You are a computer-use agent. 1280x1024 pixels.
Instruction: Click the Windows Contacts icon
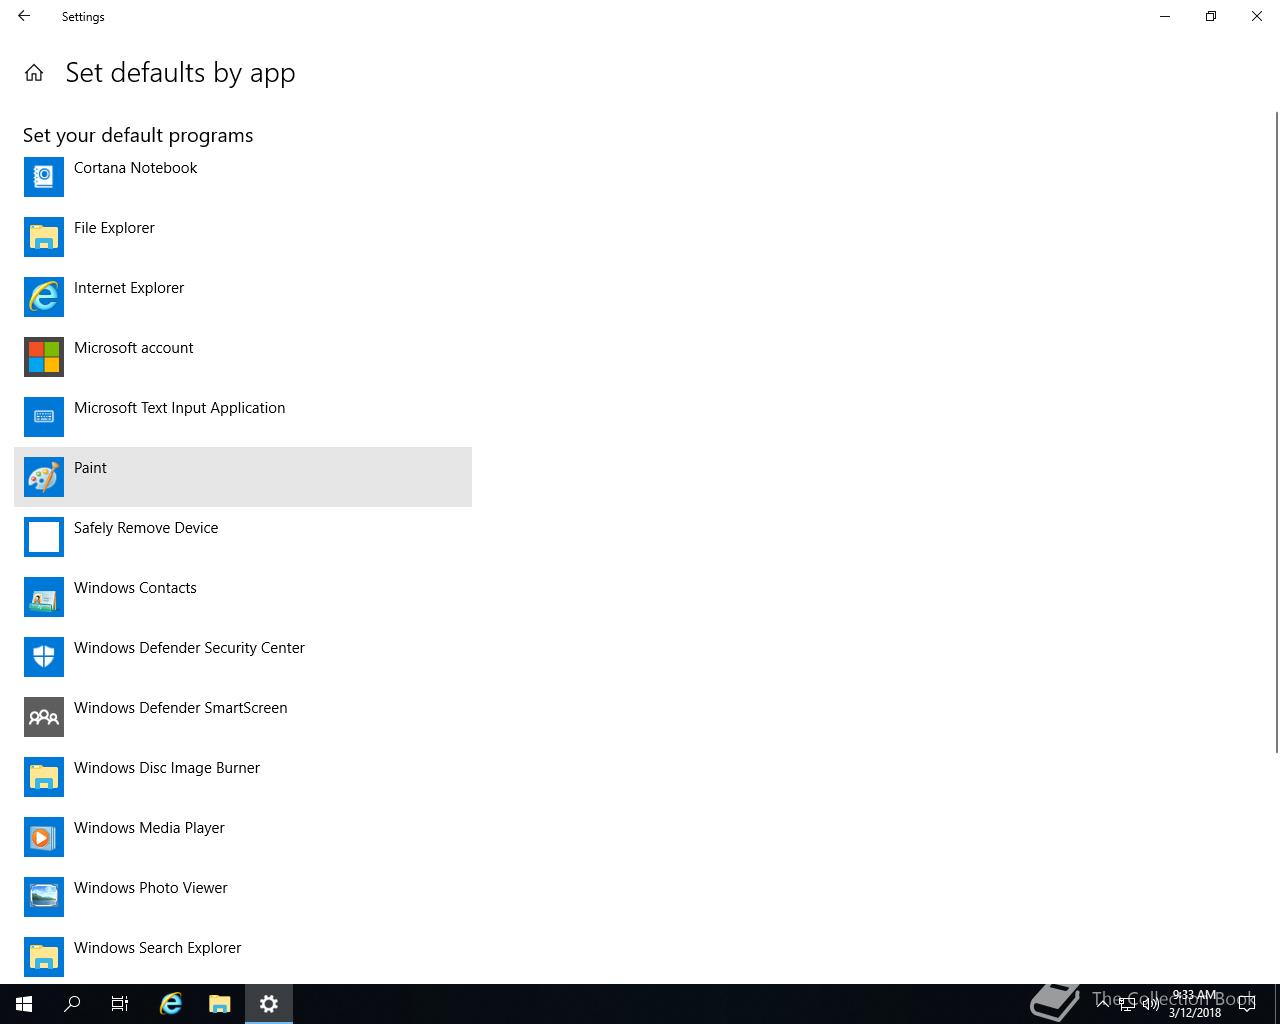(x=44, y=597)
